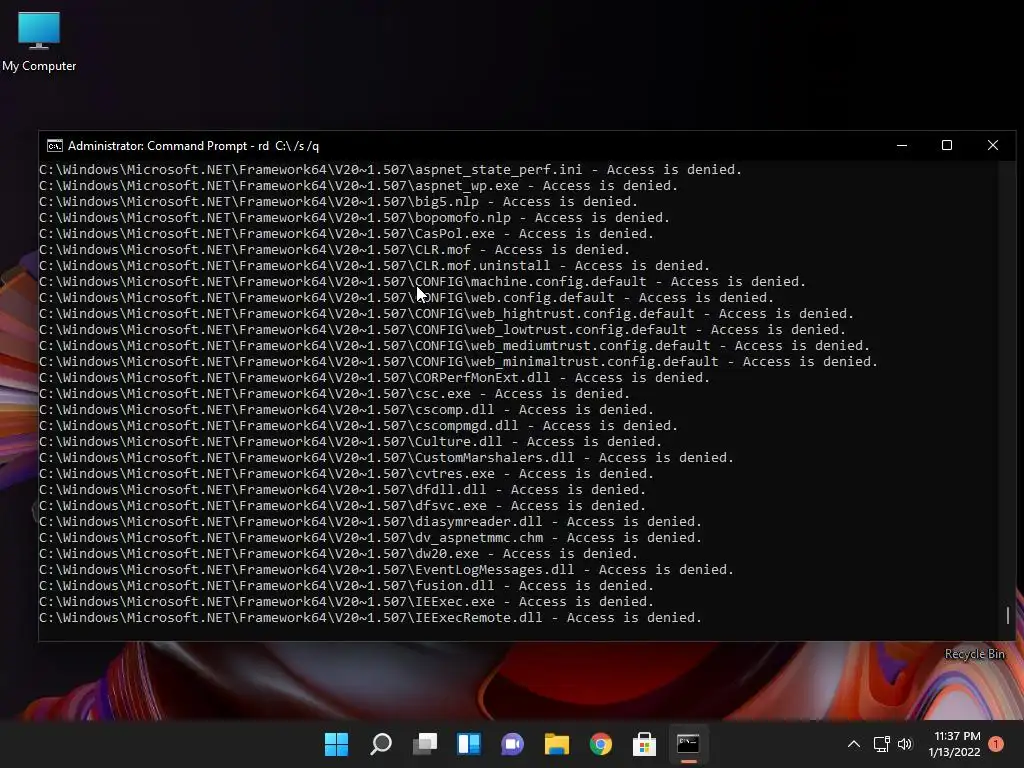Click the aspnet_state_perf.ini output line
Screen dimensions: 1024x768
click(391, 170)
